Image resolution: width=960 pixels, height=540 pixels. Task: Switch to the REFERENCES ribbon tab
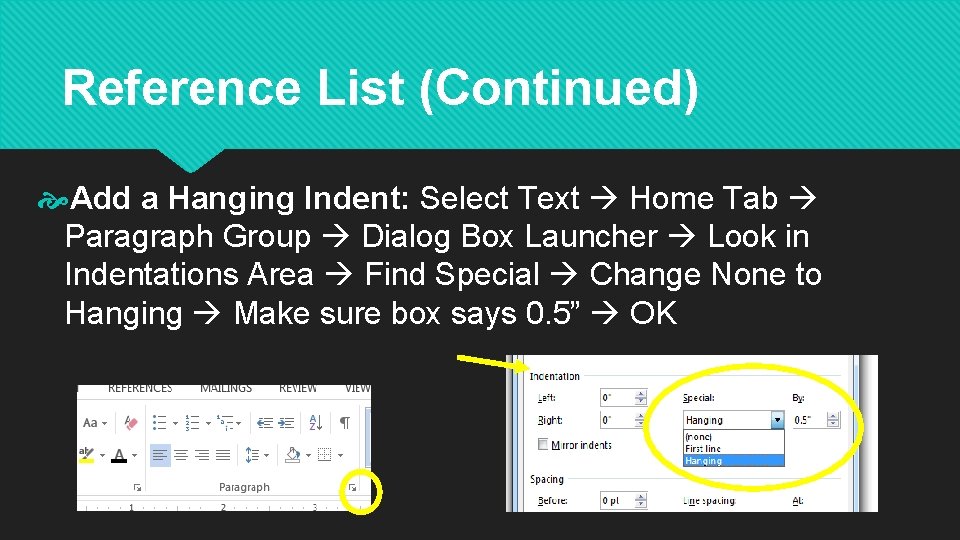140,388
